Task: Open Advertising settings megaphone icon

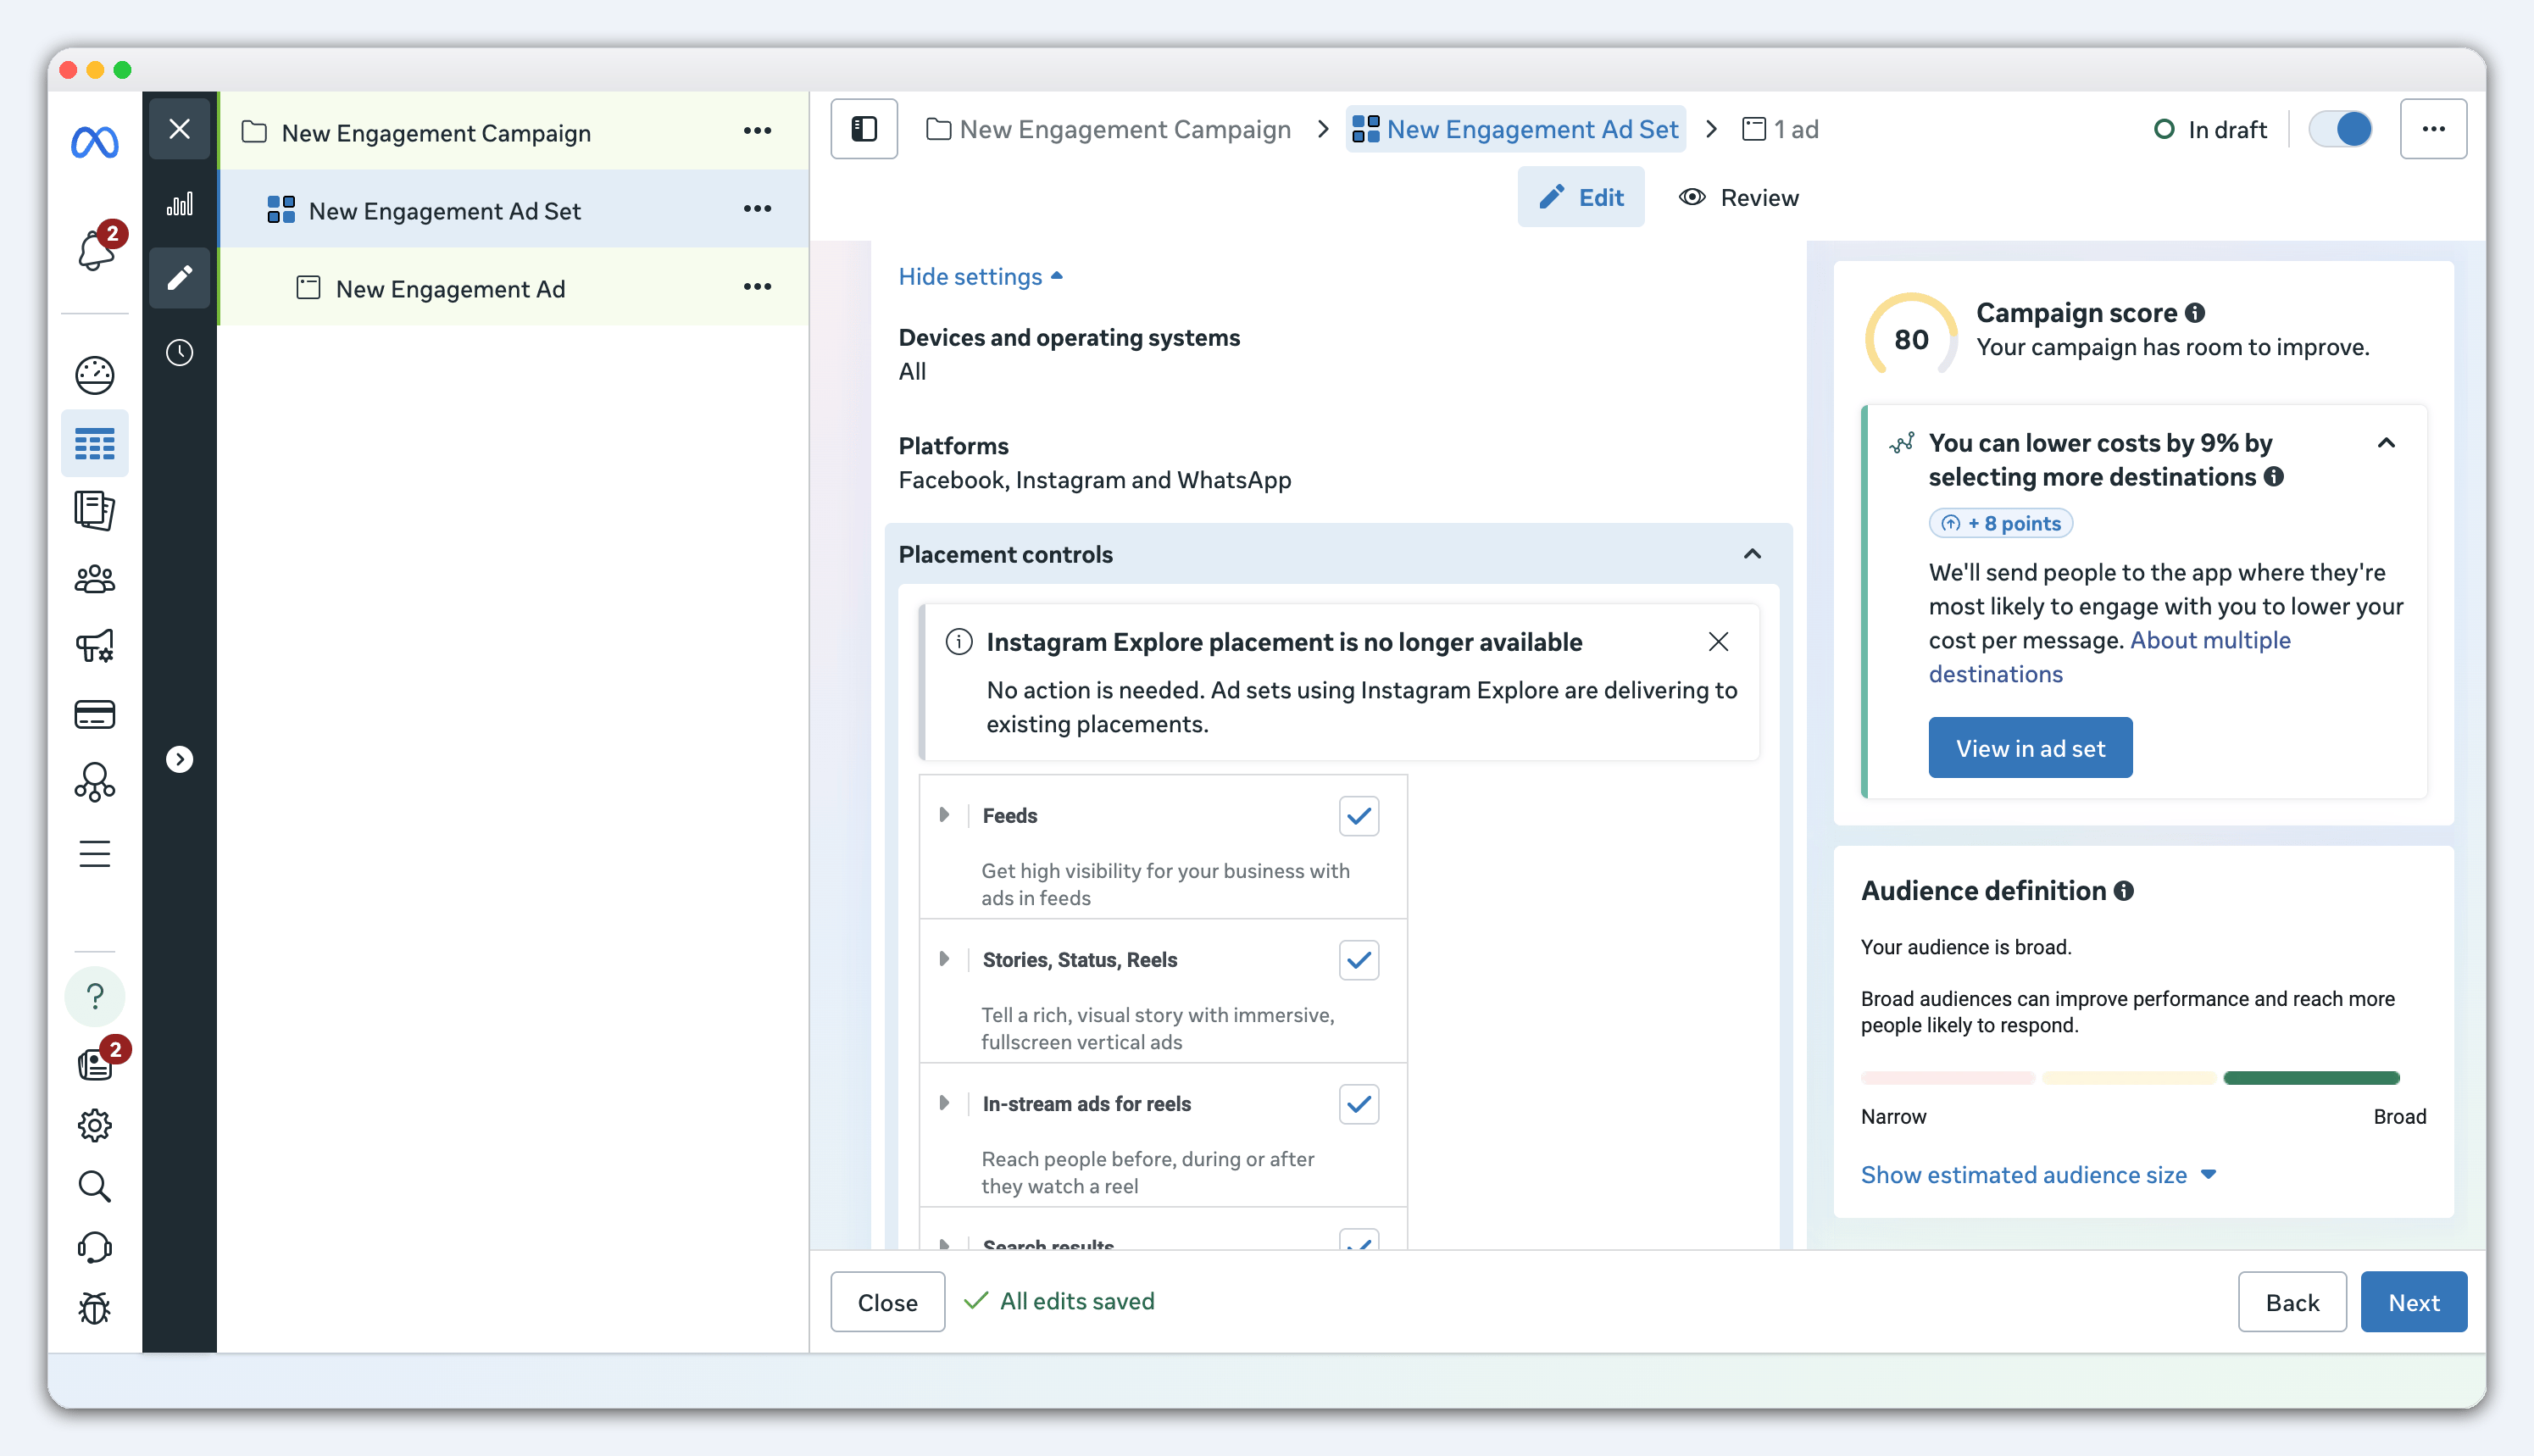Action: [95, 646]
